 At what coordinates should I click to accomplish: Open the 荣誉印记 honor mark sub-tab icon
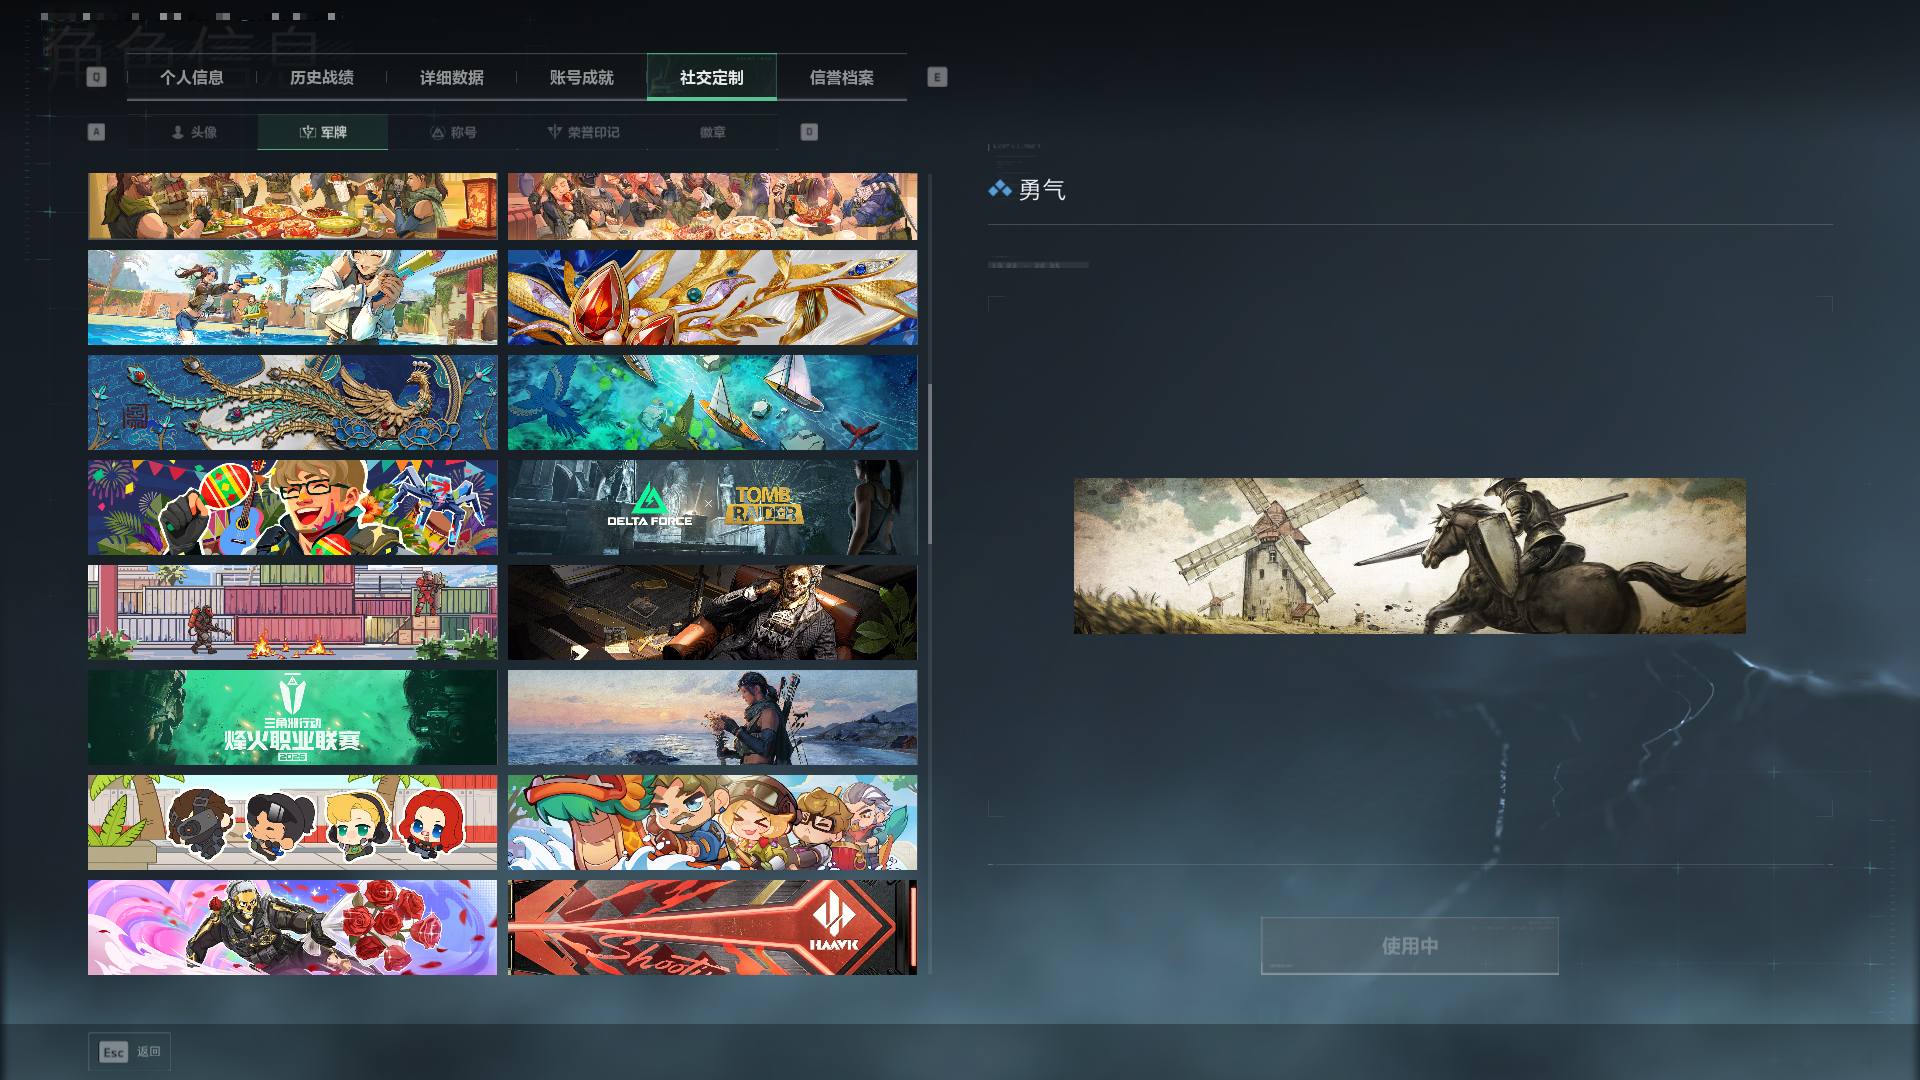pos(554,132)
